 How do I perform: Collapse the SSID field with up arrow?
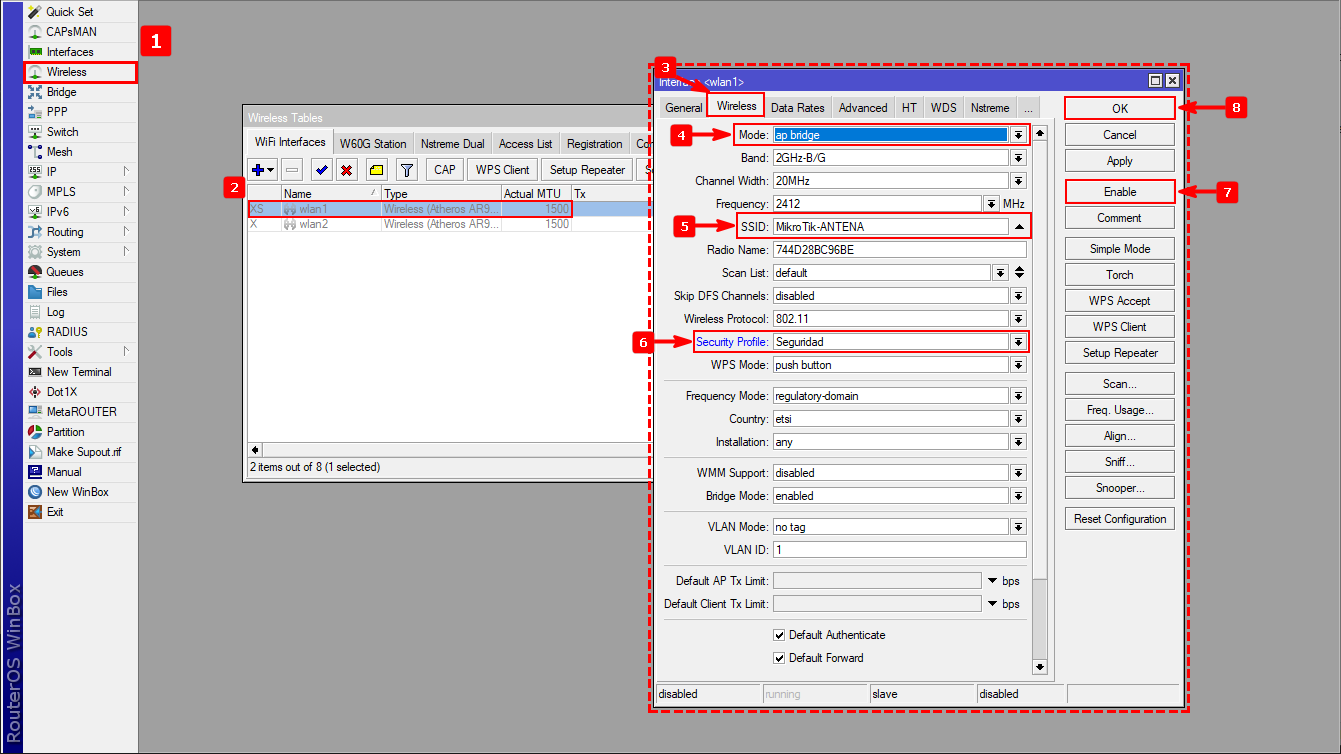(x=1018, y=227)
